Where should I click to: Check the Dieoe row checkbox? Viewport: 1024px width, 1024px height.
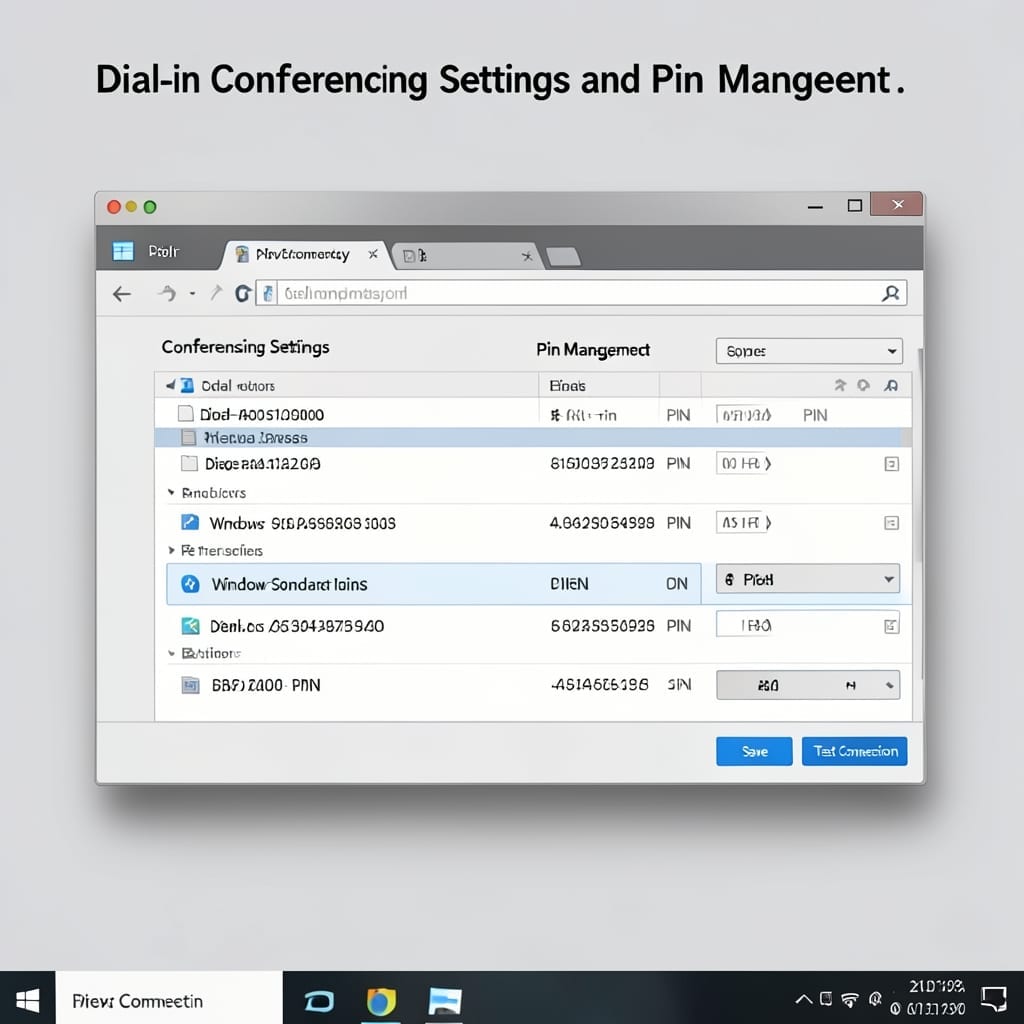point(189,464)
